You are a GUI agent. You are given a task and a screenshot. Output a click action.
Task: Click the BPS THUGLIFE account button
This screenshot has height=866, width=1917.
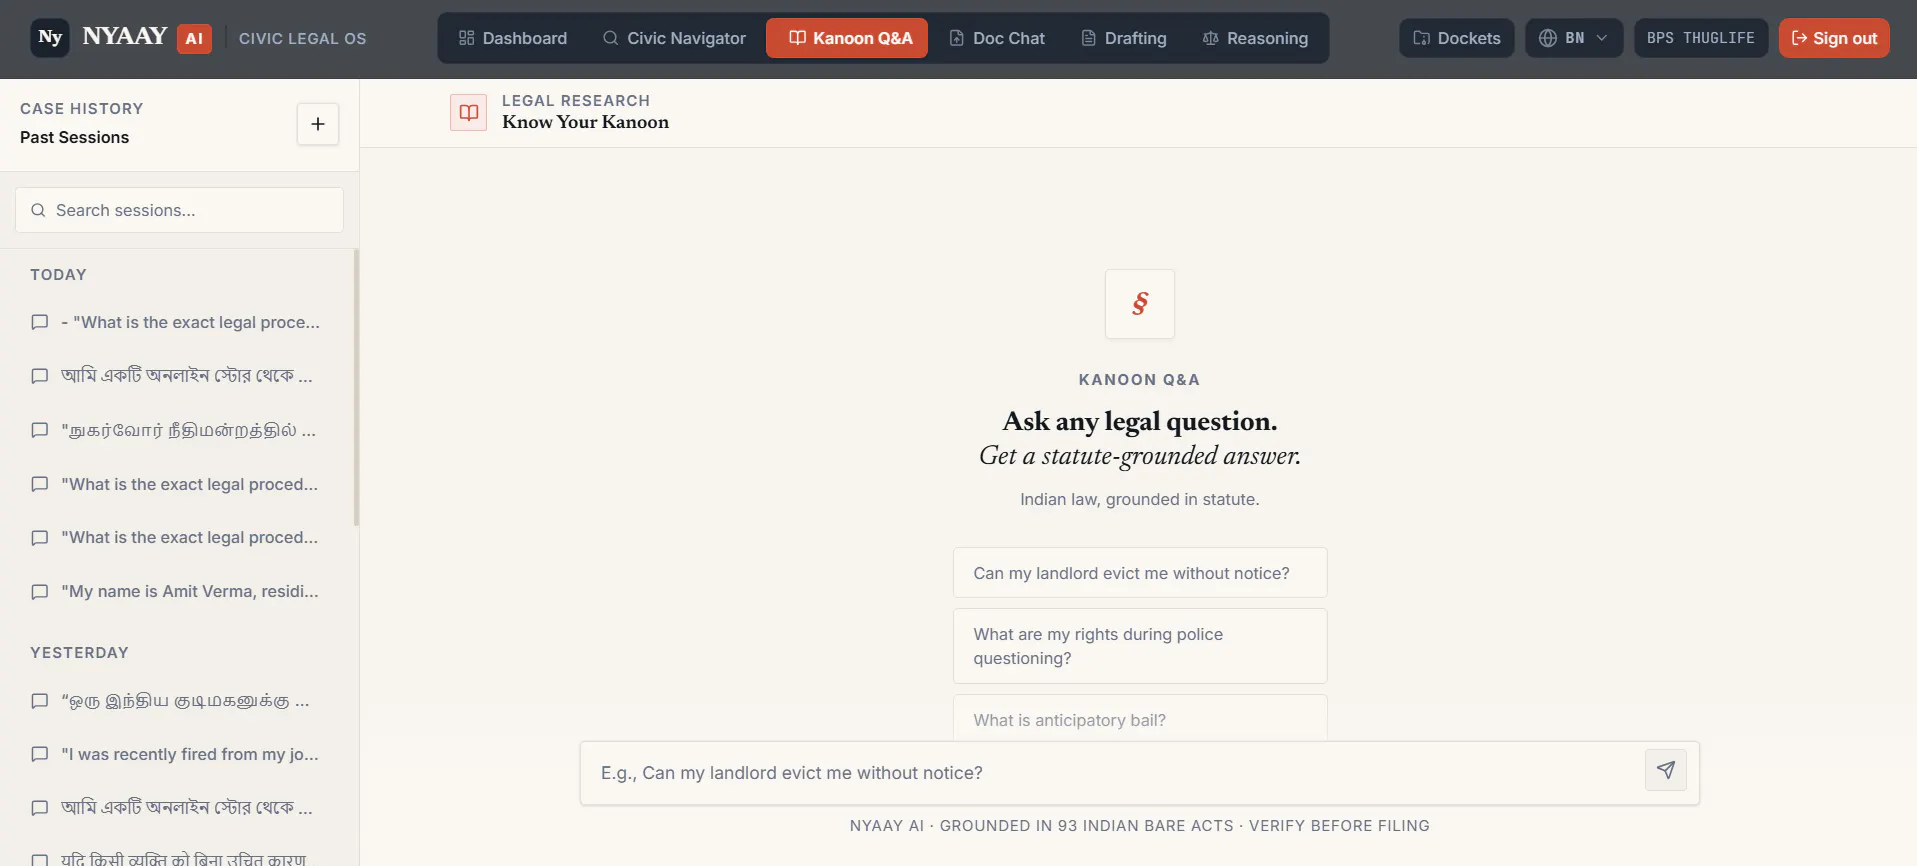point(1700,38)
